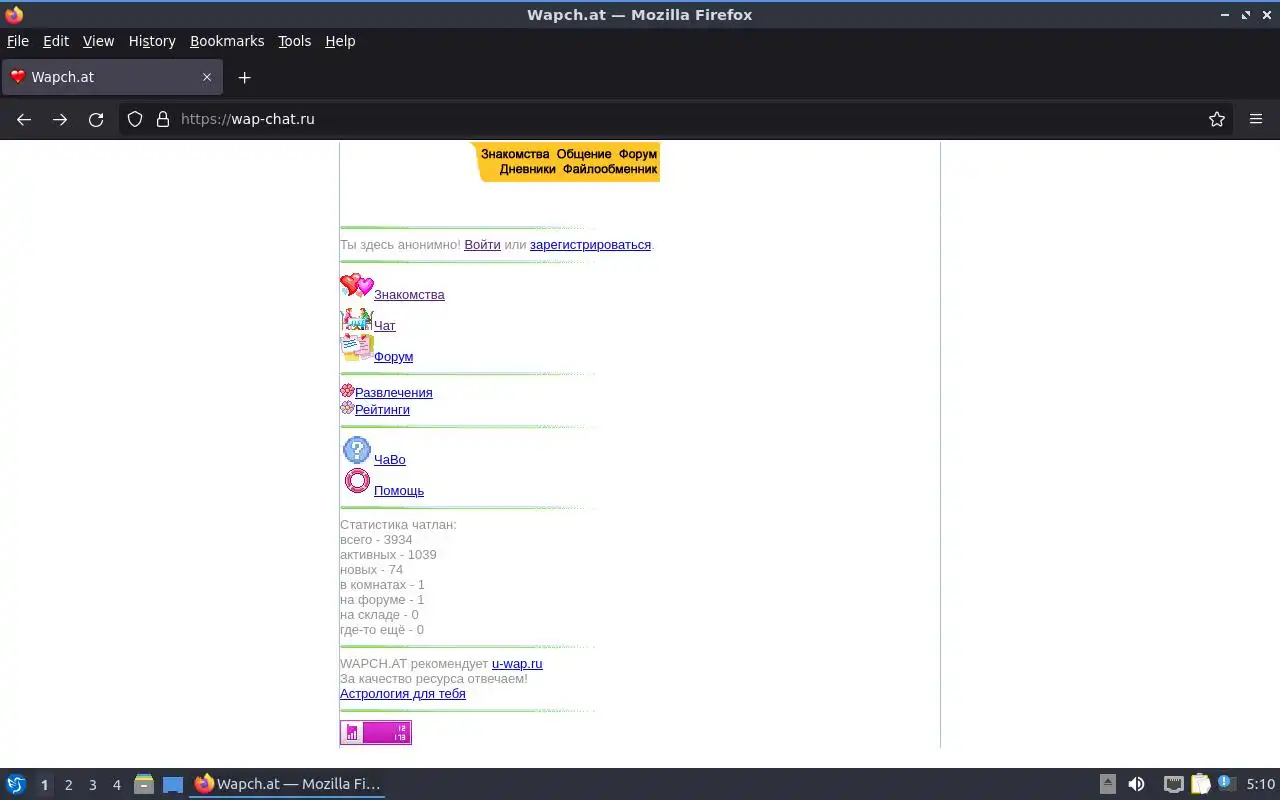Screen dimensions: 1280x800
Task: Click the 'всего - 3934' statistic text
Action: pos(376,539)
